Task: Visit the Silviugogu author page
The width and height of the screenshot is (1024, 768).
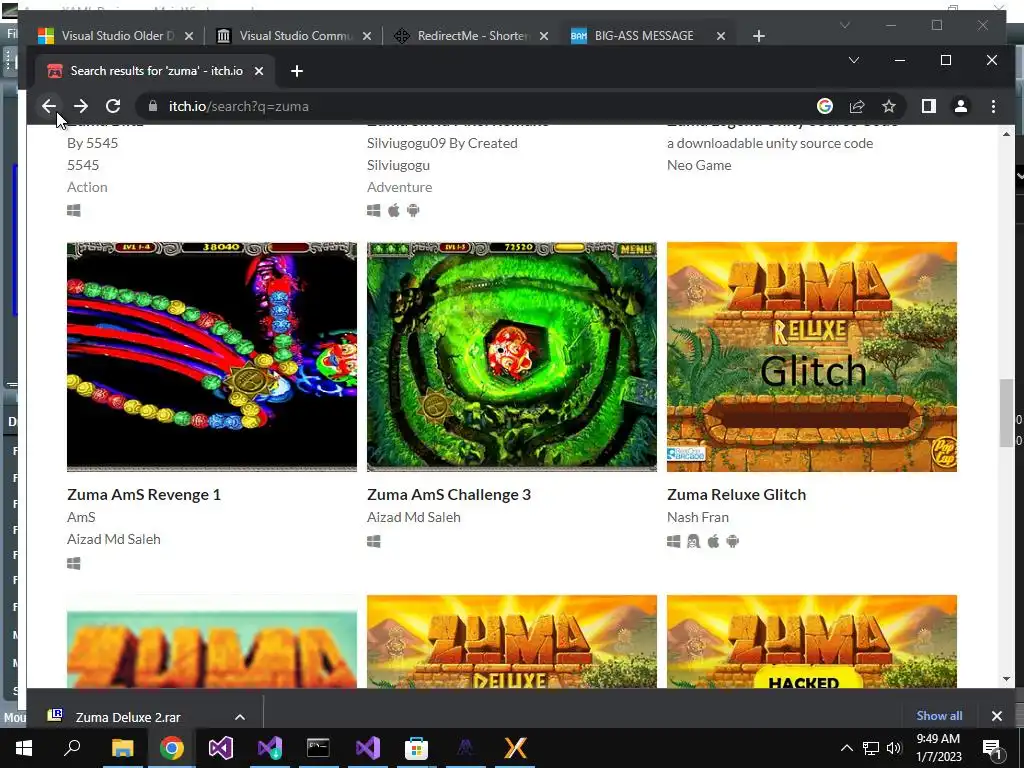Action: 398,165
